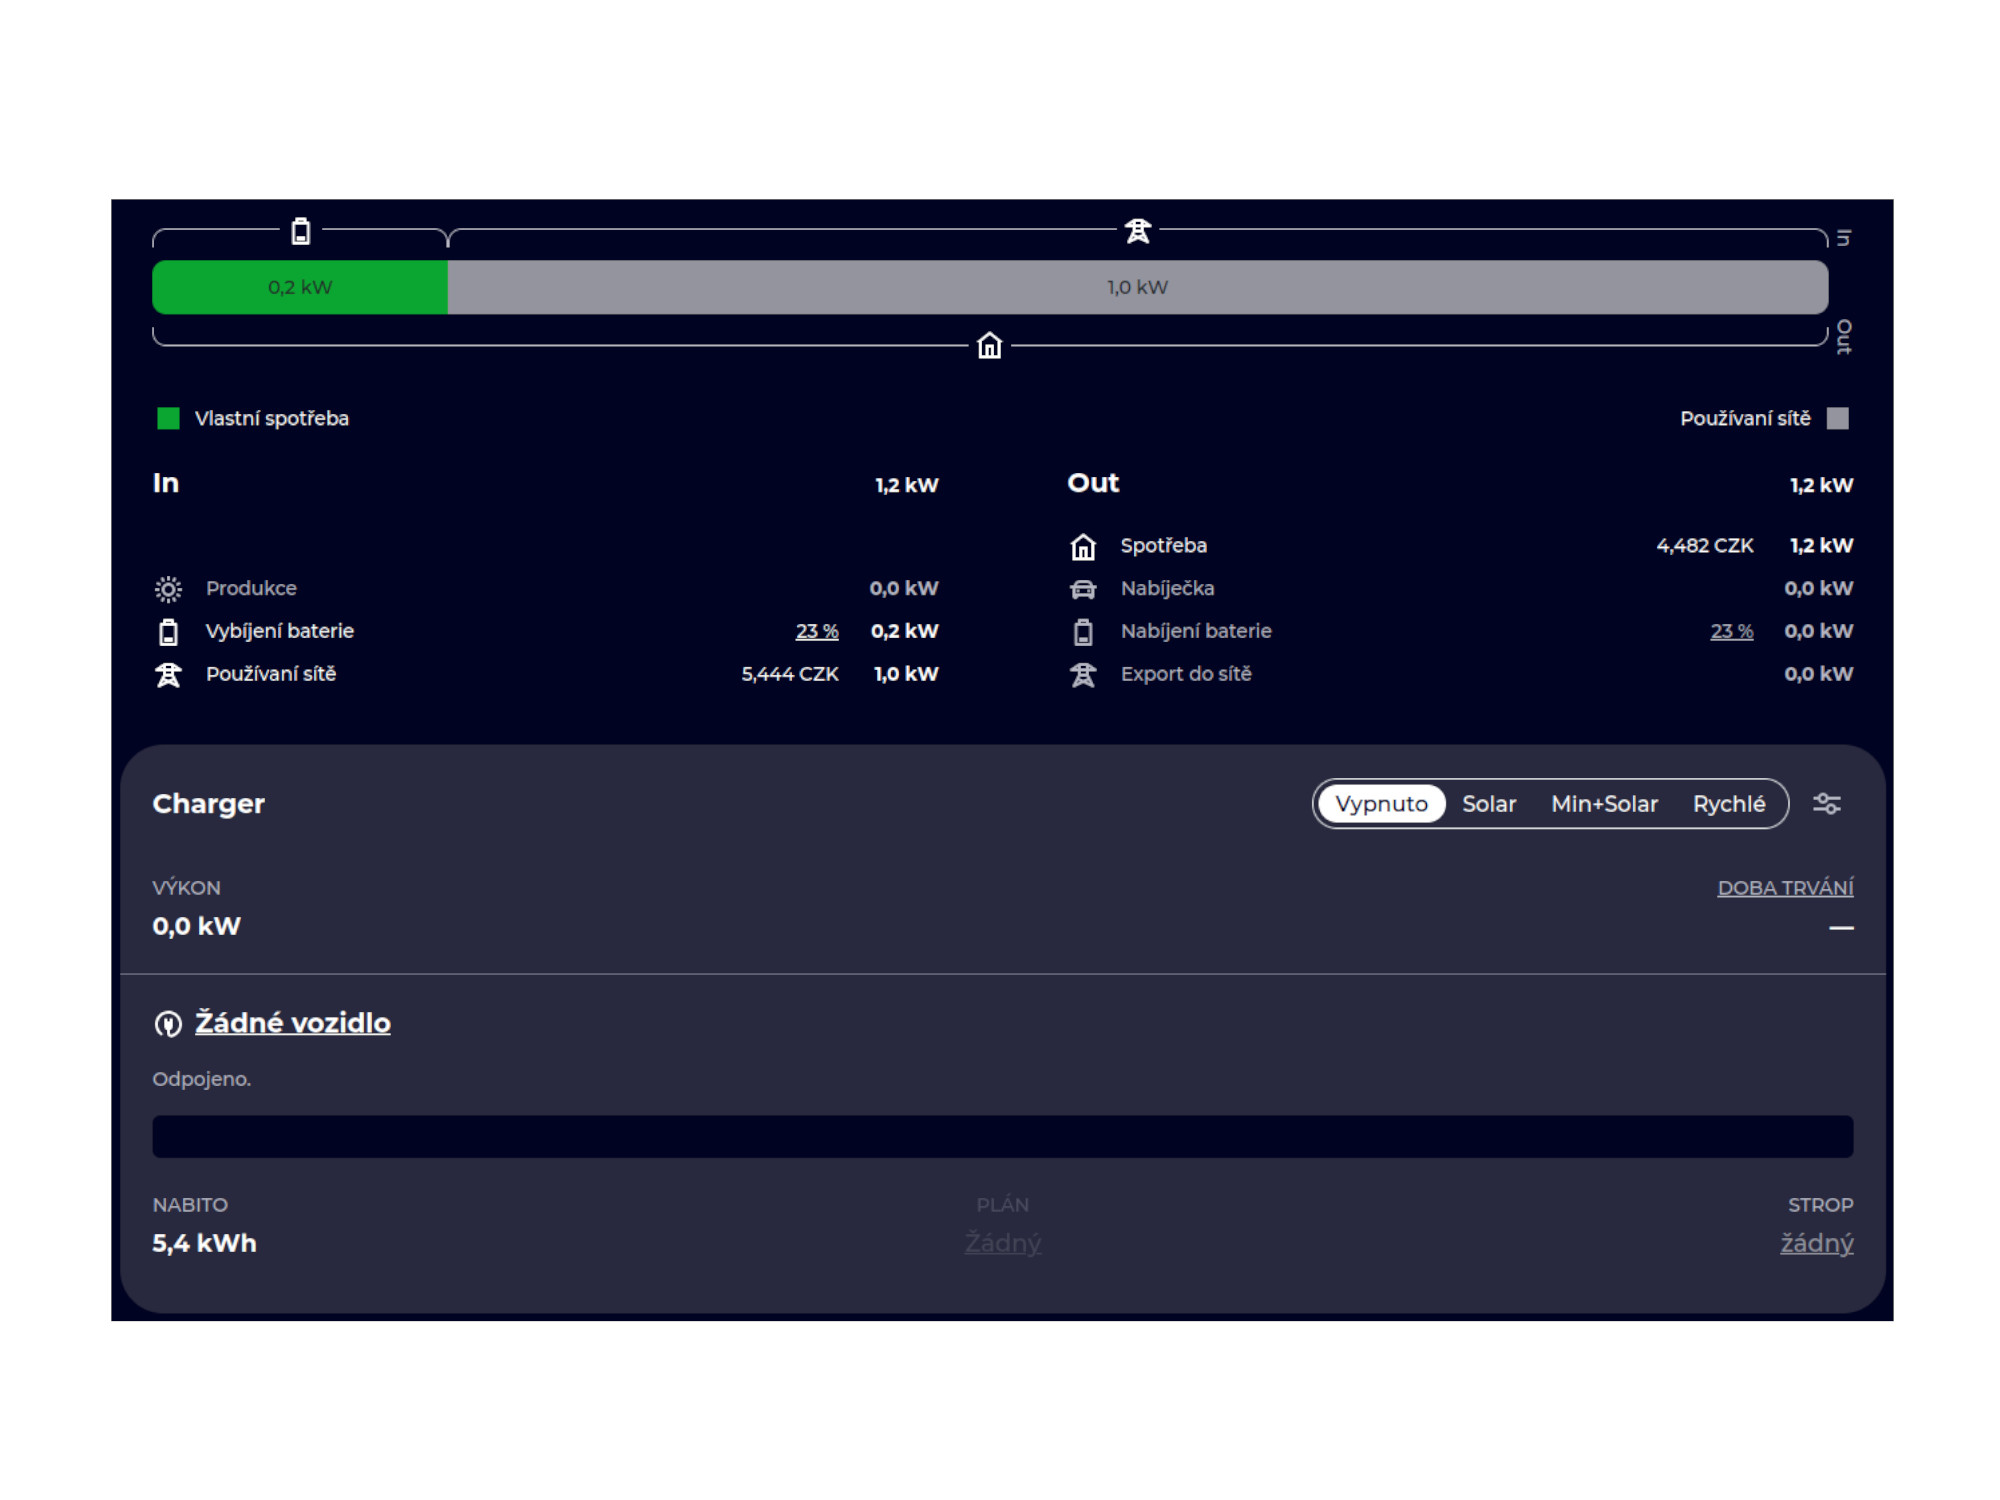Click the green 0,2 kW bar segment

[299, 288]
